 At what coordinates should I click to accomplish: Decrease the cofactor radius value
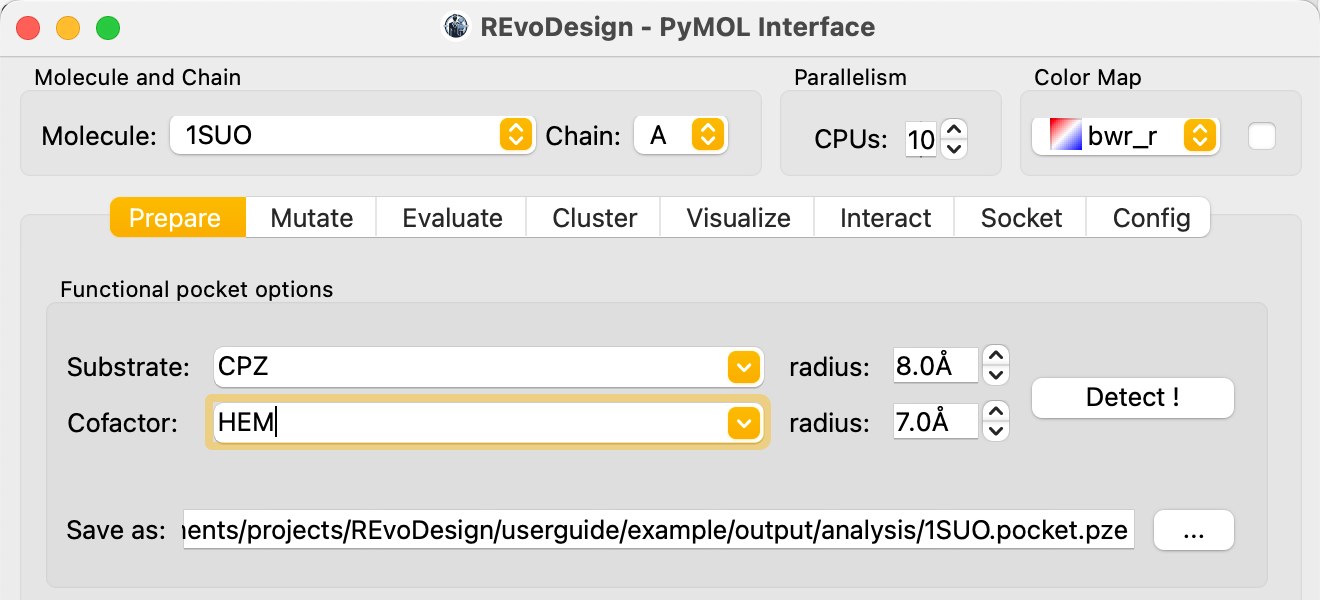(995, 432)
